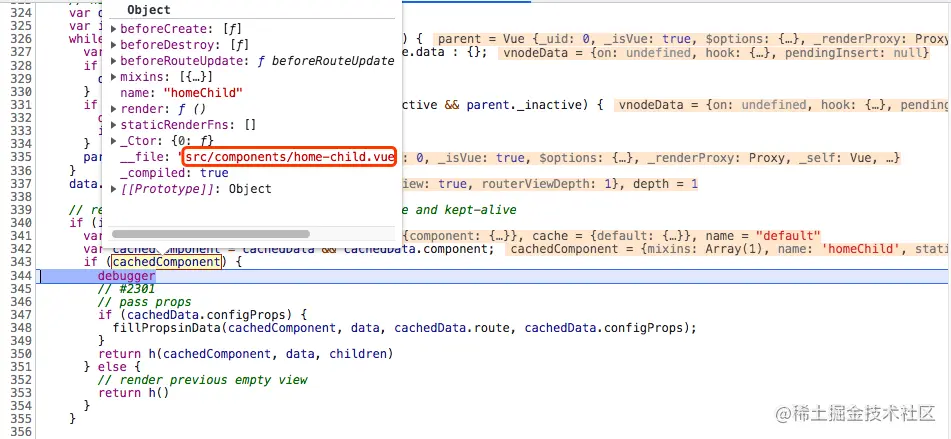Set breakpoint on line number 353
Viewport: 951px width, 439px height.
click(x=21, y=393)
